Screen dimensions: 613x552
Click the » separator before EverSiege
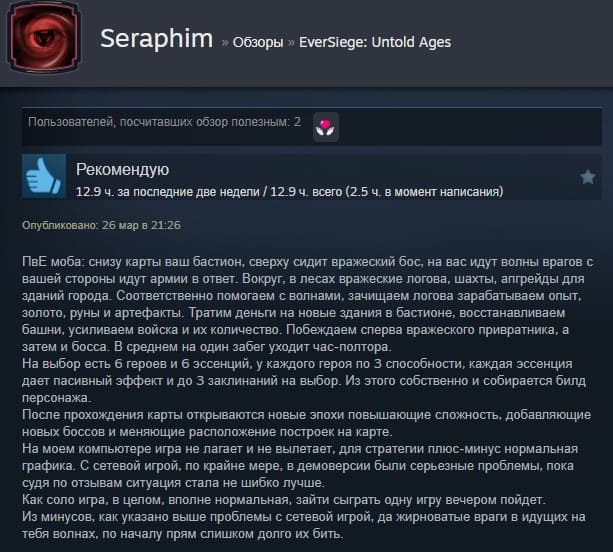291,43
